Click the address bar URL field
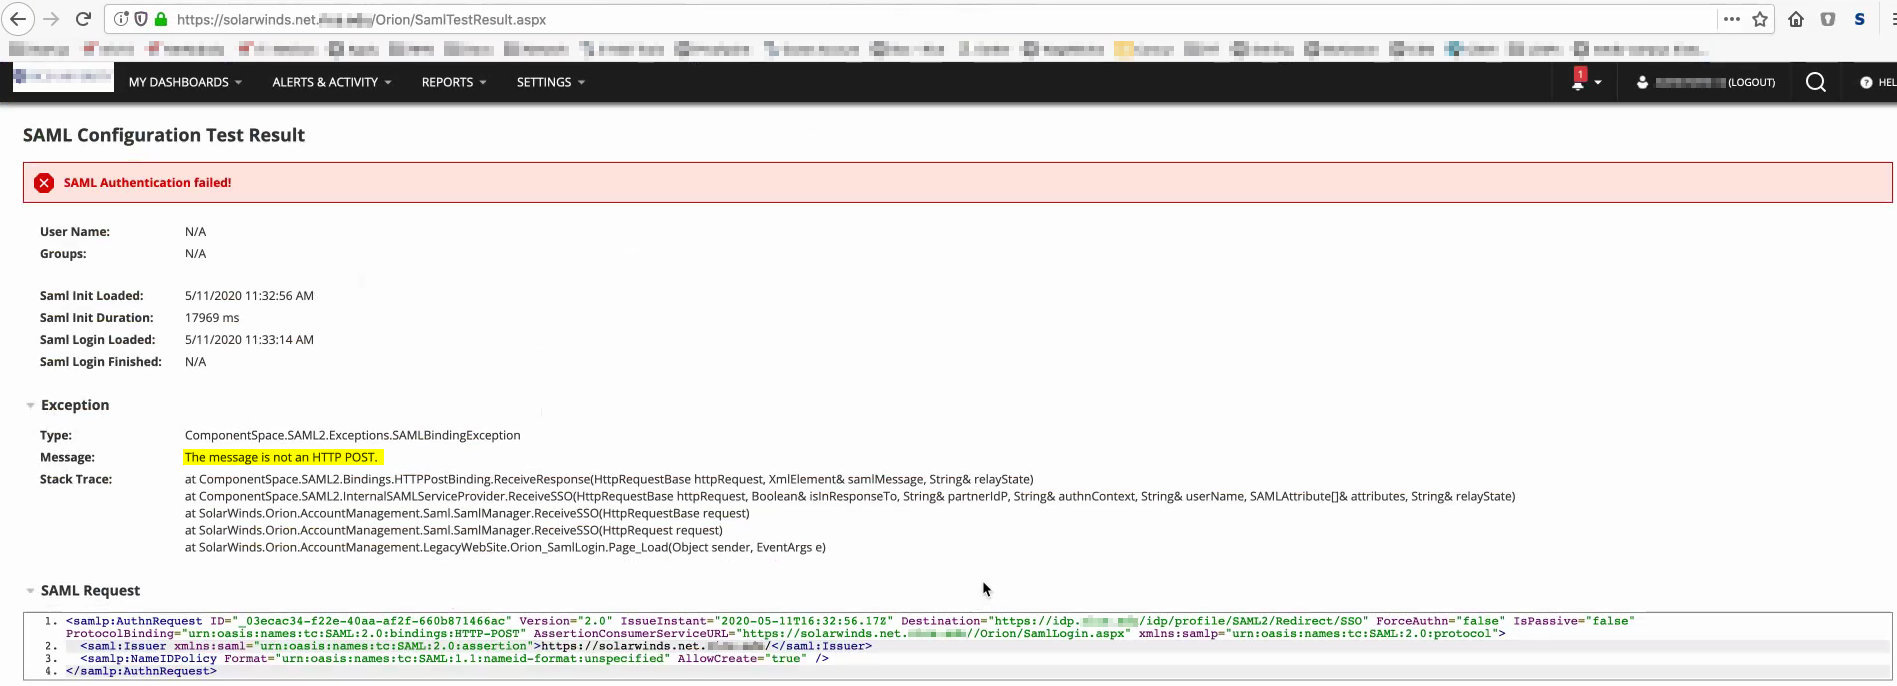This screenshot has width=1897, height=686. point(940,19)
